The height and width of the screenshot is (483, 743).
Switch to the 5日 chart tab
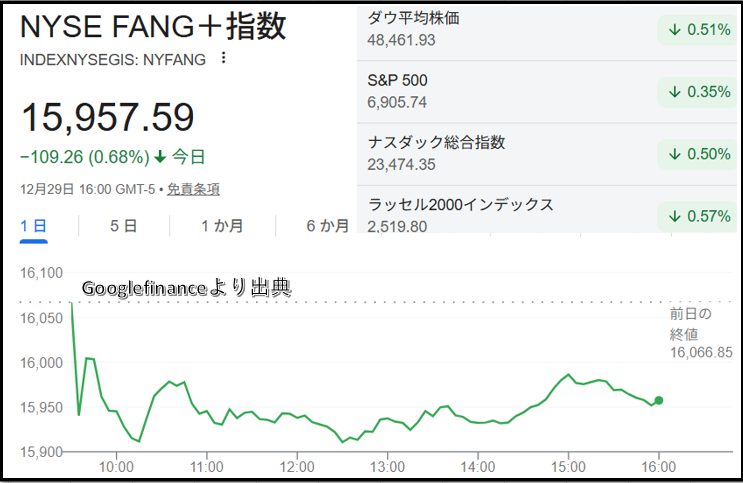pyautogui.click(x=123, y=226)
